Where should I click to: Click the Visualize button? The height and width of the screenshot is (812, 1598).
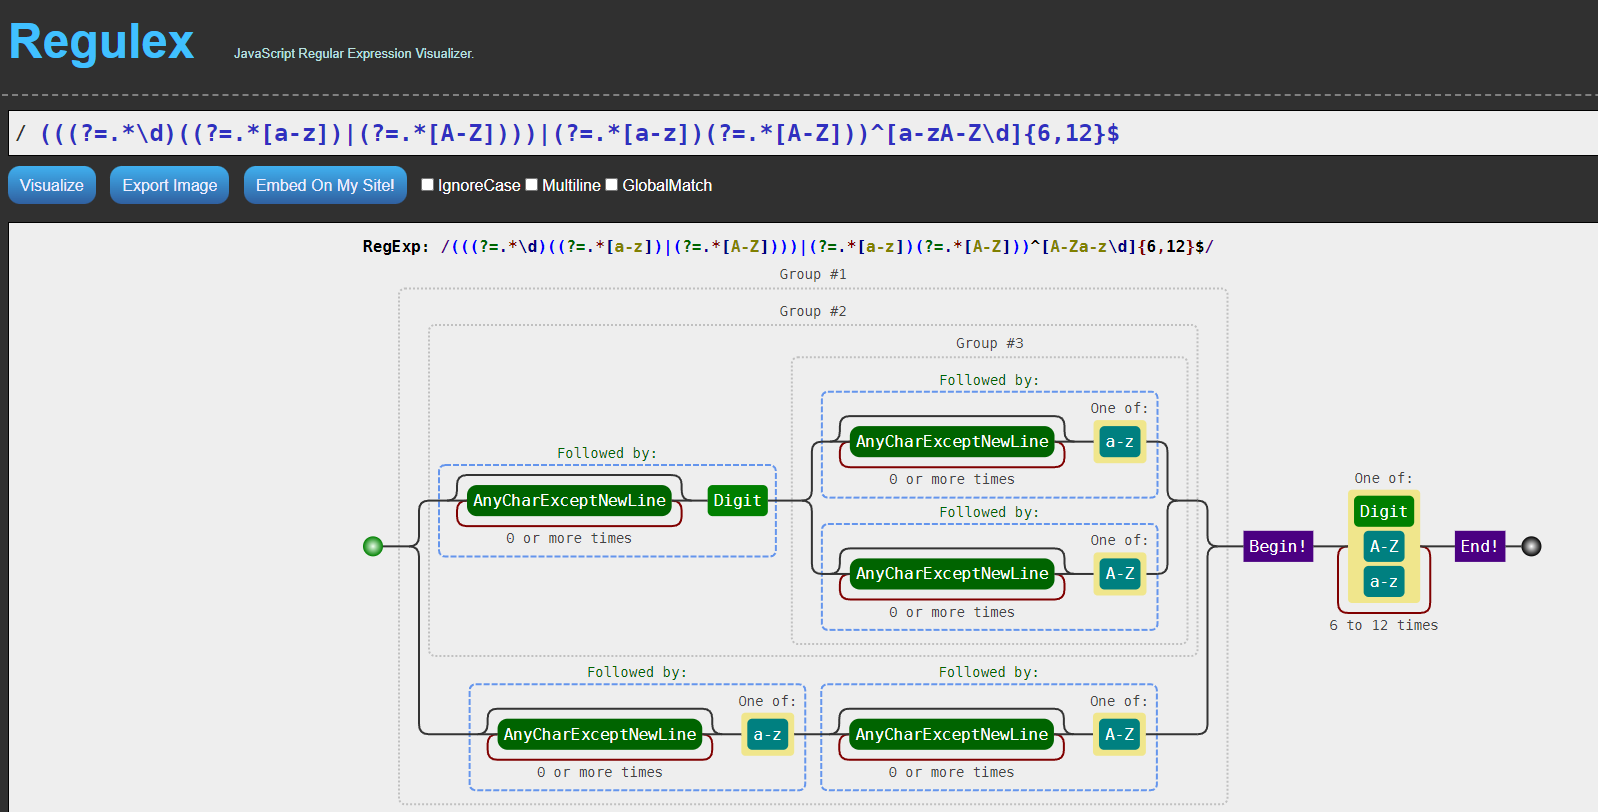pos(52,185)
